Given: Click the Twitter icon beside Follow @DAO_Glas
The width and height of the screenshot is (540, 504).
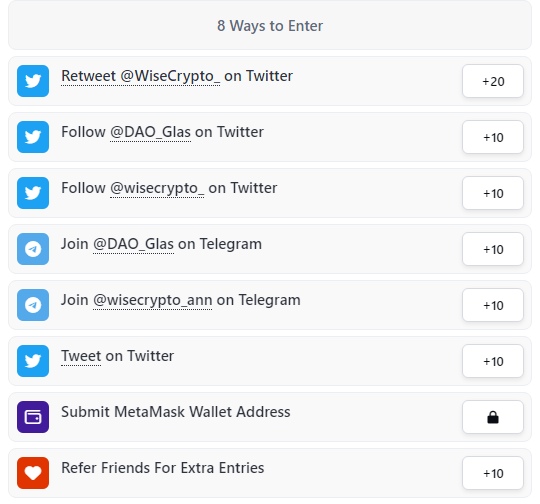Looking at the screenshot, I should pyautogui.click(x=33, y=137).
